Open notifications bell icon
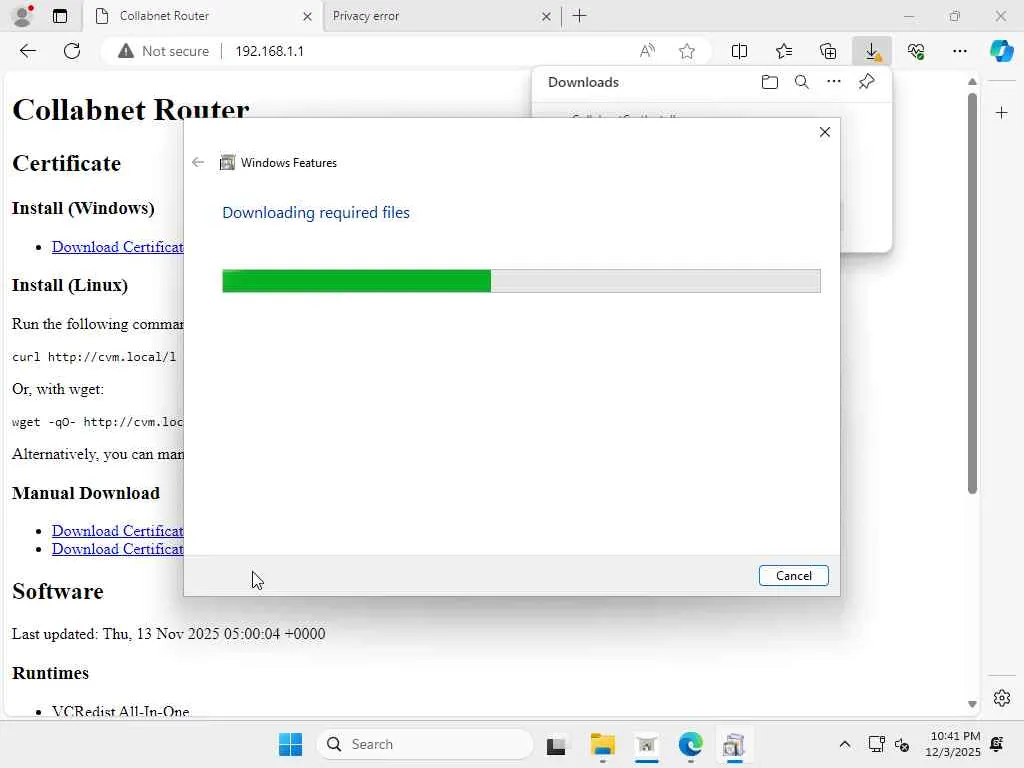The height and width of the screenshot is (768, 1024). (x=997, y=744)
